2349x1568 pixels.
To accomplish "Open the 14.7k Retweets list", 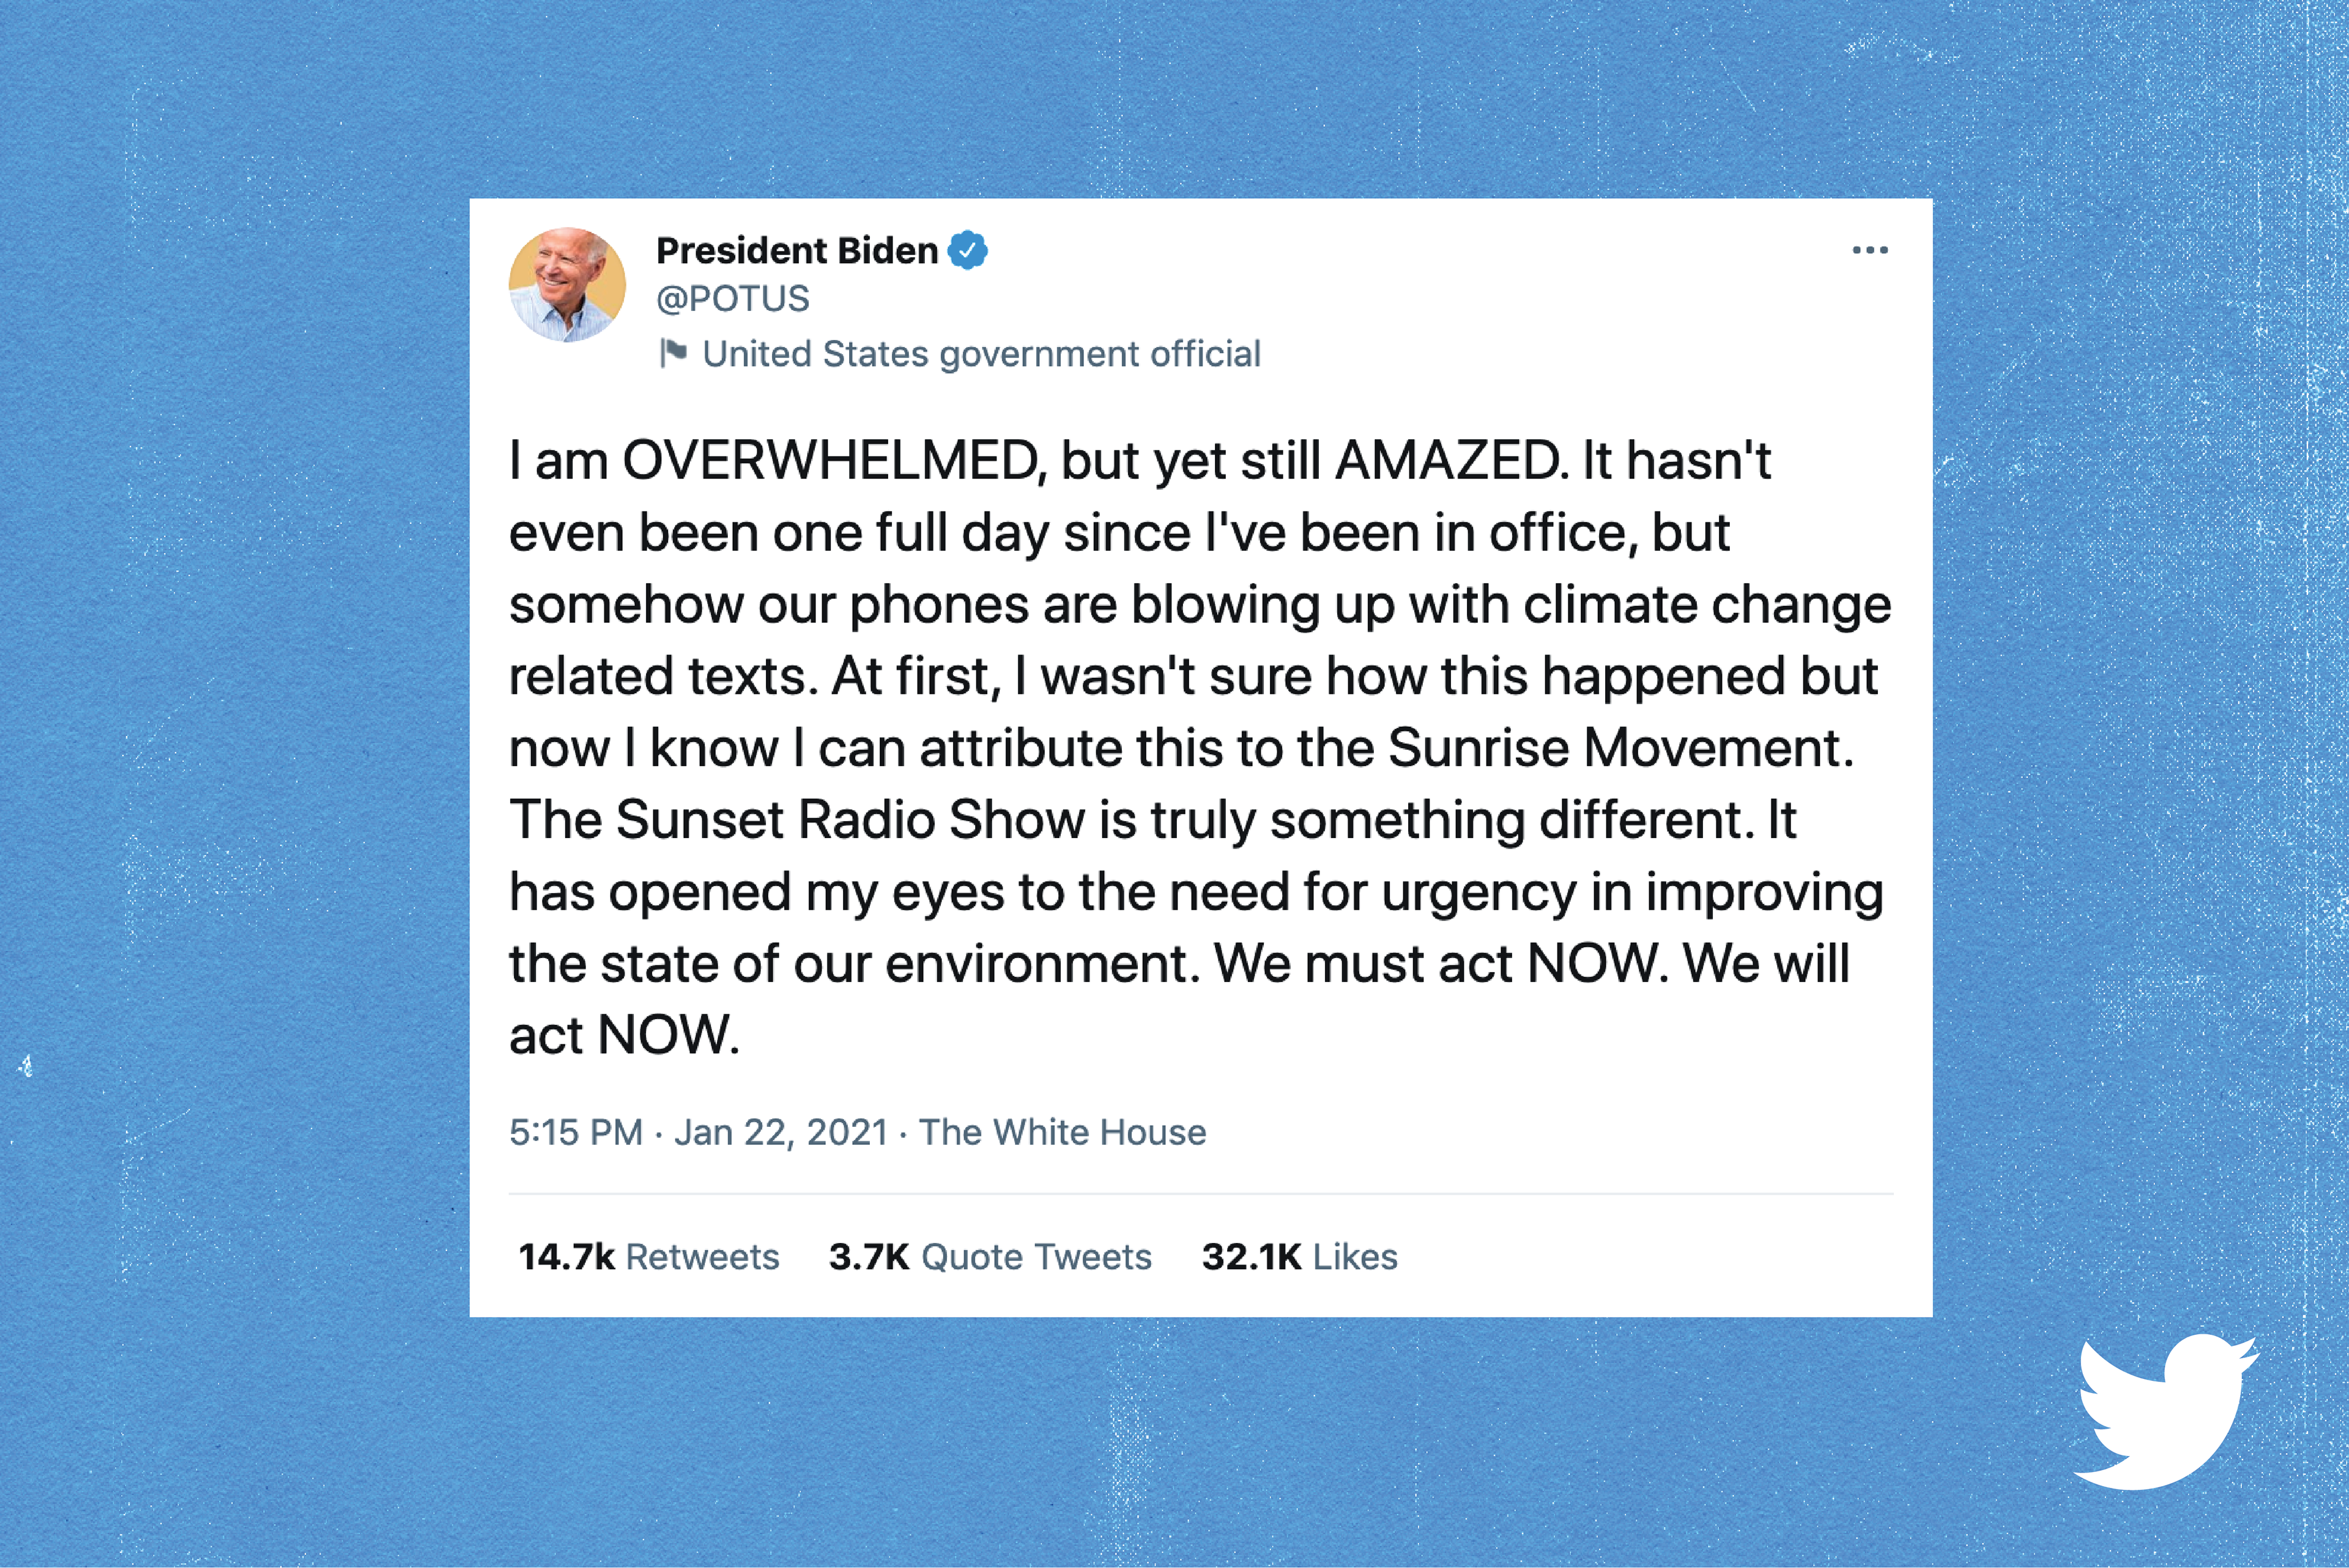I will (x=649, y=1257).
